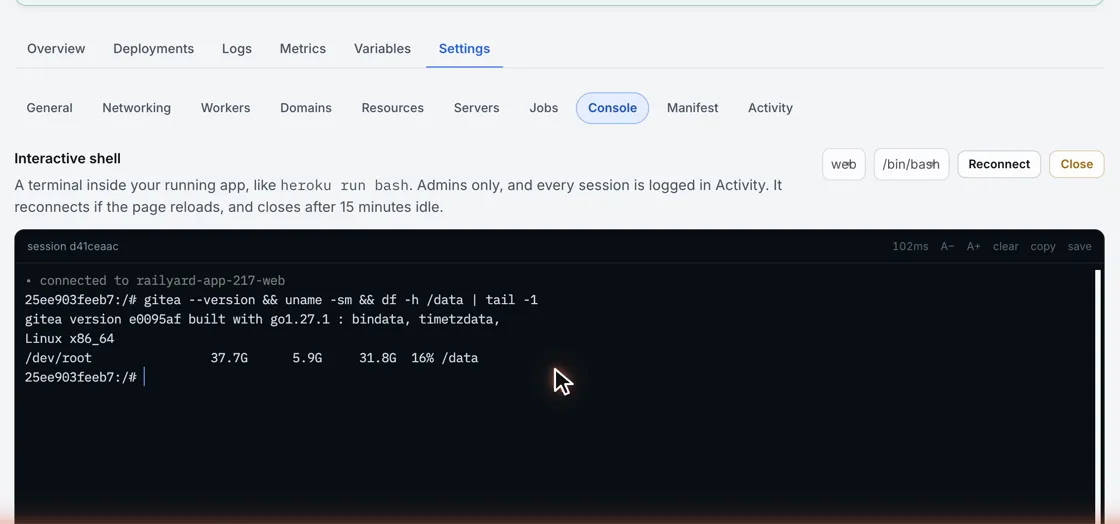This screenshot has height=524, width=1120.
Task: Go to the Jobs section
Action: (x=544, y=108)
